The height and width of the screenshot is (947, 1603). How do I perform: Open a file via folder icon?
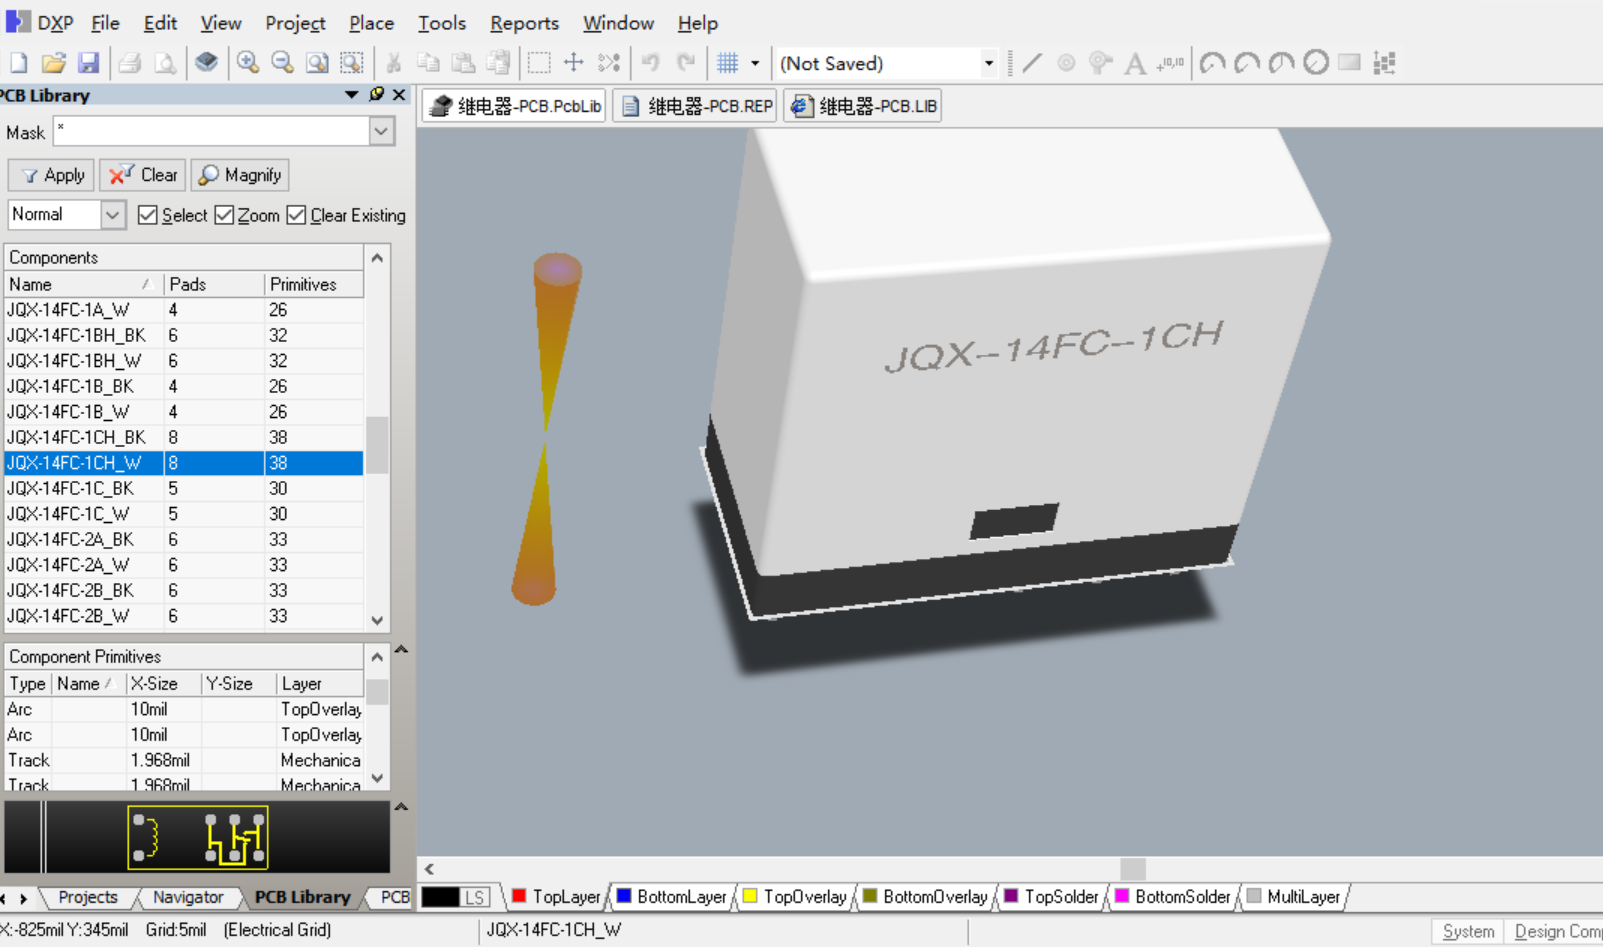point(54,63)
